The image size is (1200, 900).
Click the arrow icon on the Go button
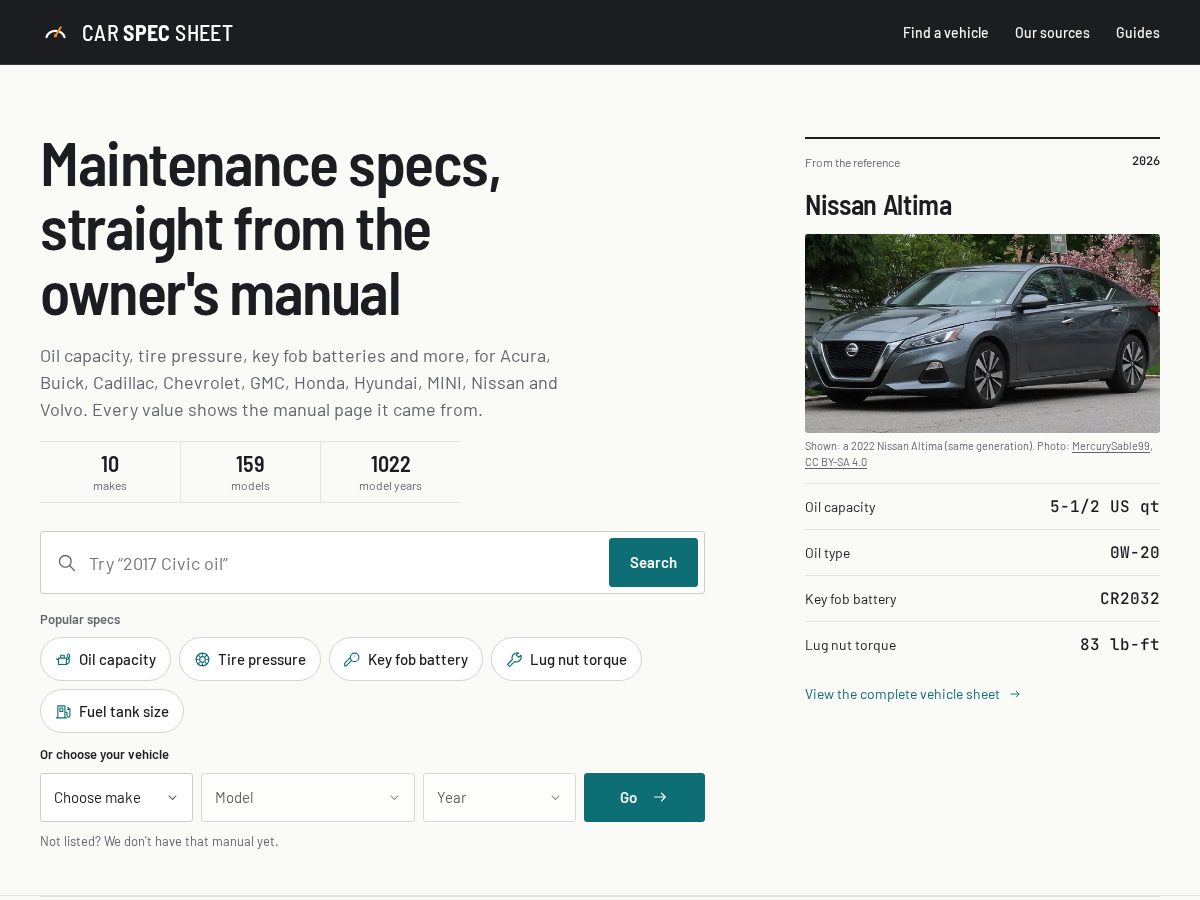click(660, 797)
